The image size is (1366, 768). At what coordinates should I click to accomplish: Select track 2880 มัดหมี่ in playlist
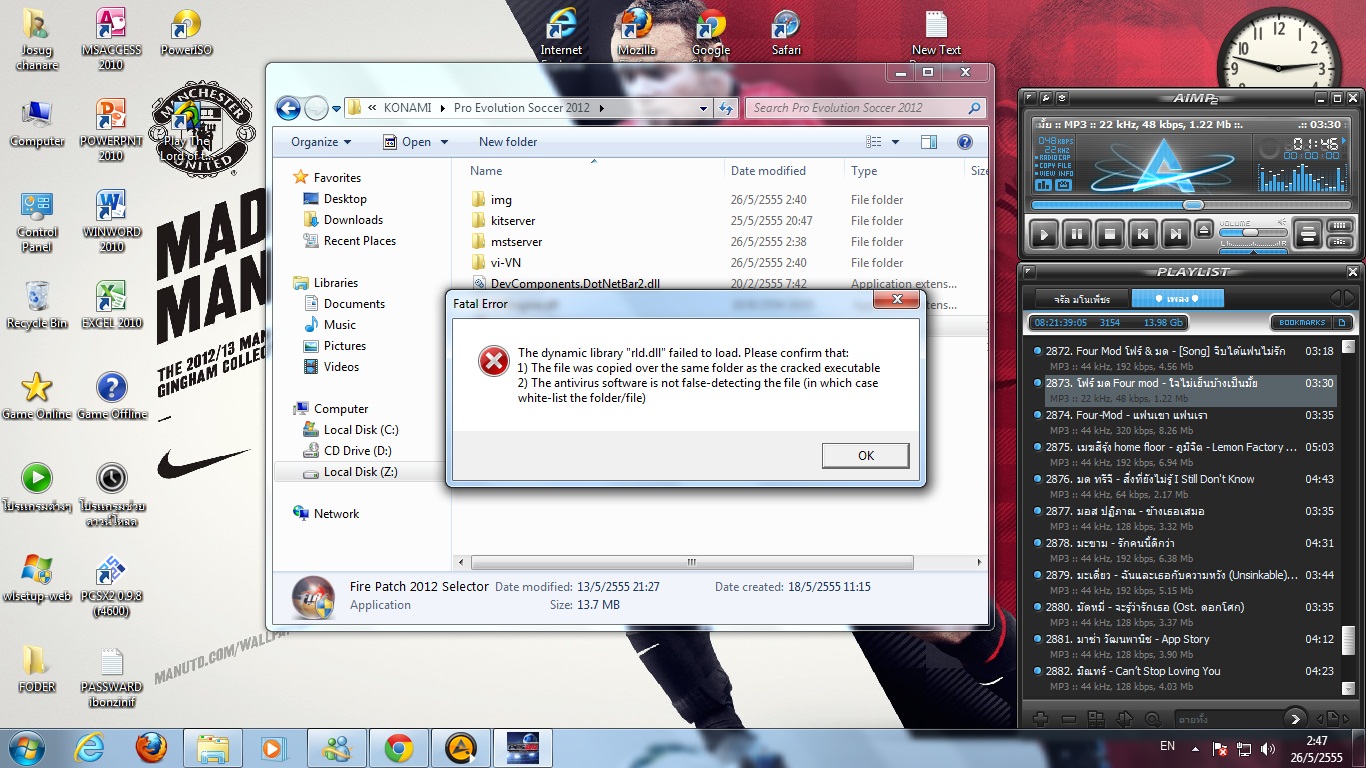pyautogui.click(x=1184, y=614)
